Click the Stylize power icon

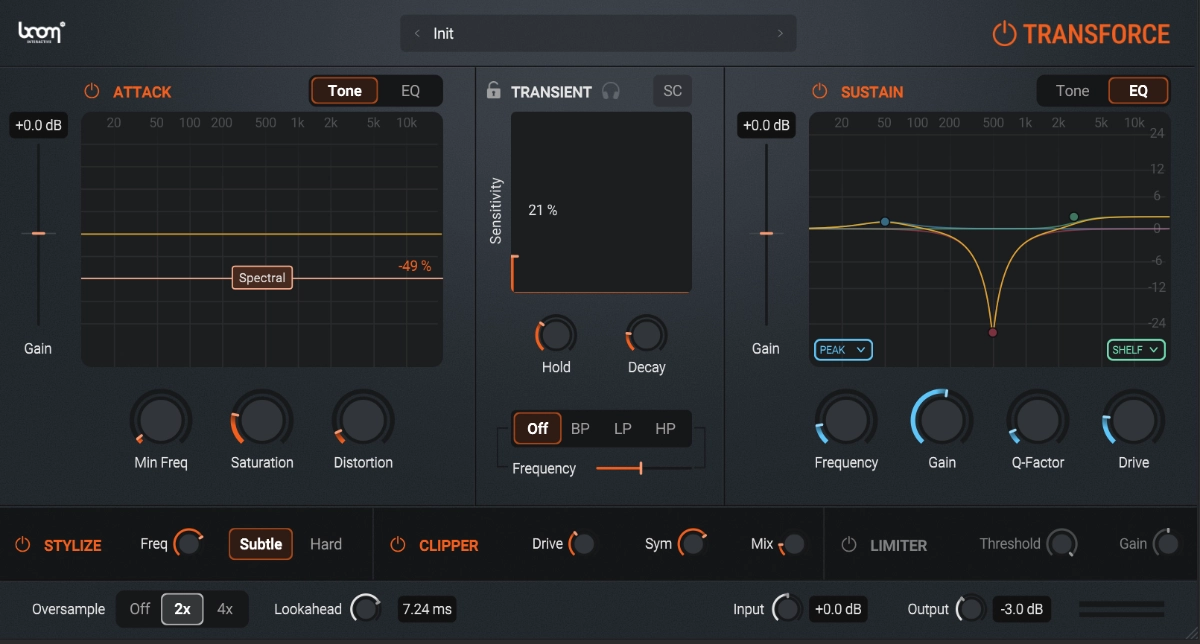point(22,545)
